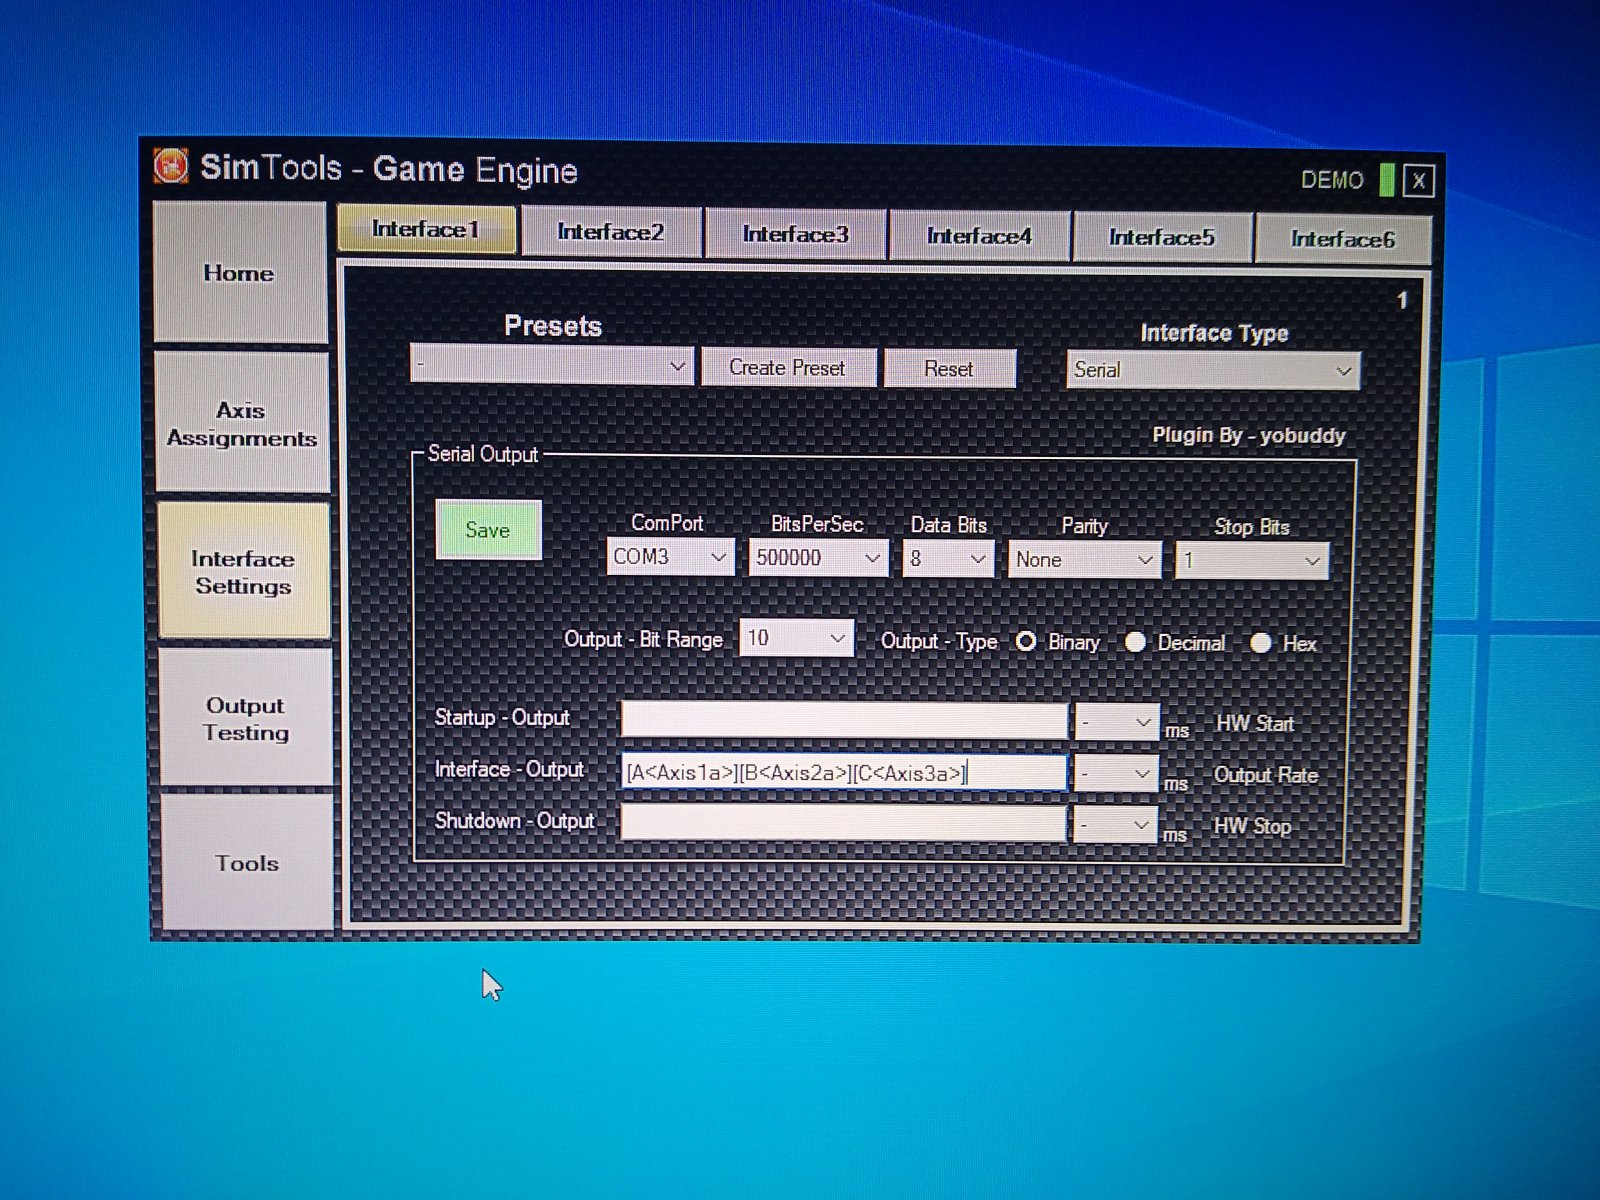Select the Decimal output type

point(1135,642)
